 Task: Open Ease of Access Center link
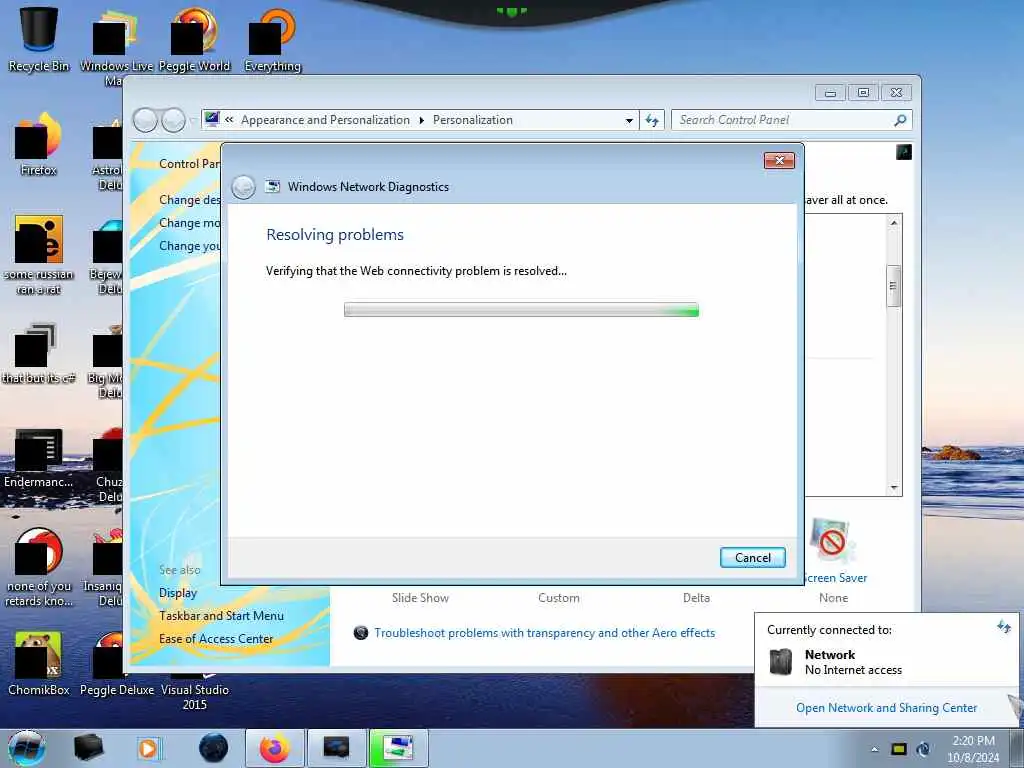tap(216, 639)
